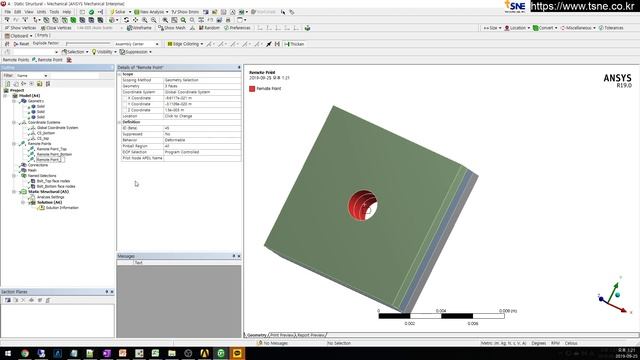The width and height of the screenshot is (640, 360).
Task: Click the Random colors button
Action: tap(209, 28)
